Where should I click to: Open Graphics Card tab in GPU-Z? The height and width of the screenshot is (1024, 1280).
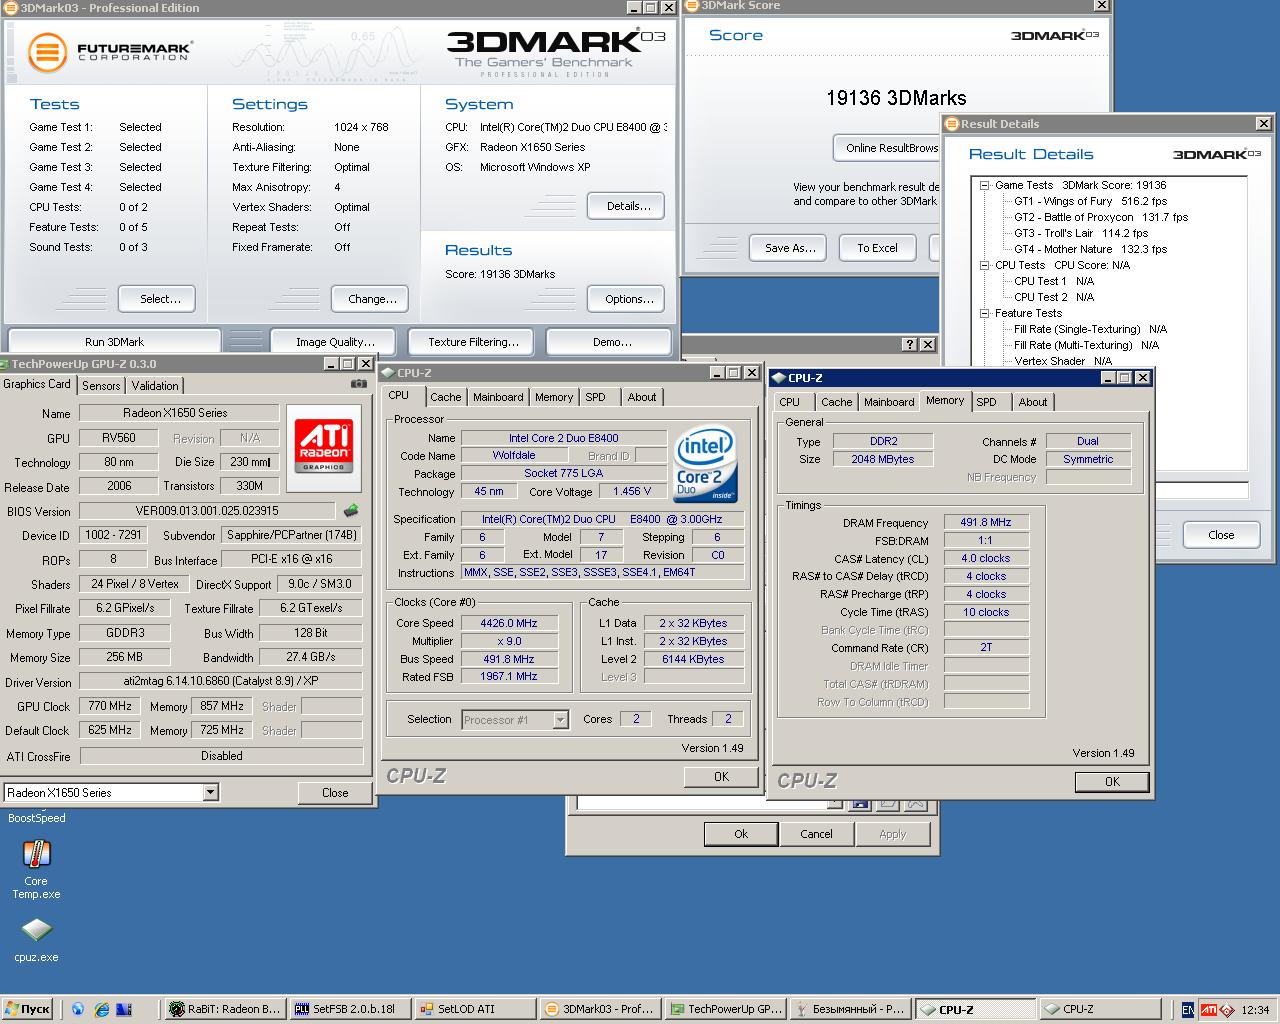coord(37,384)
